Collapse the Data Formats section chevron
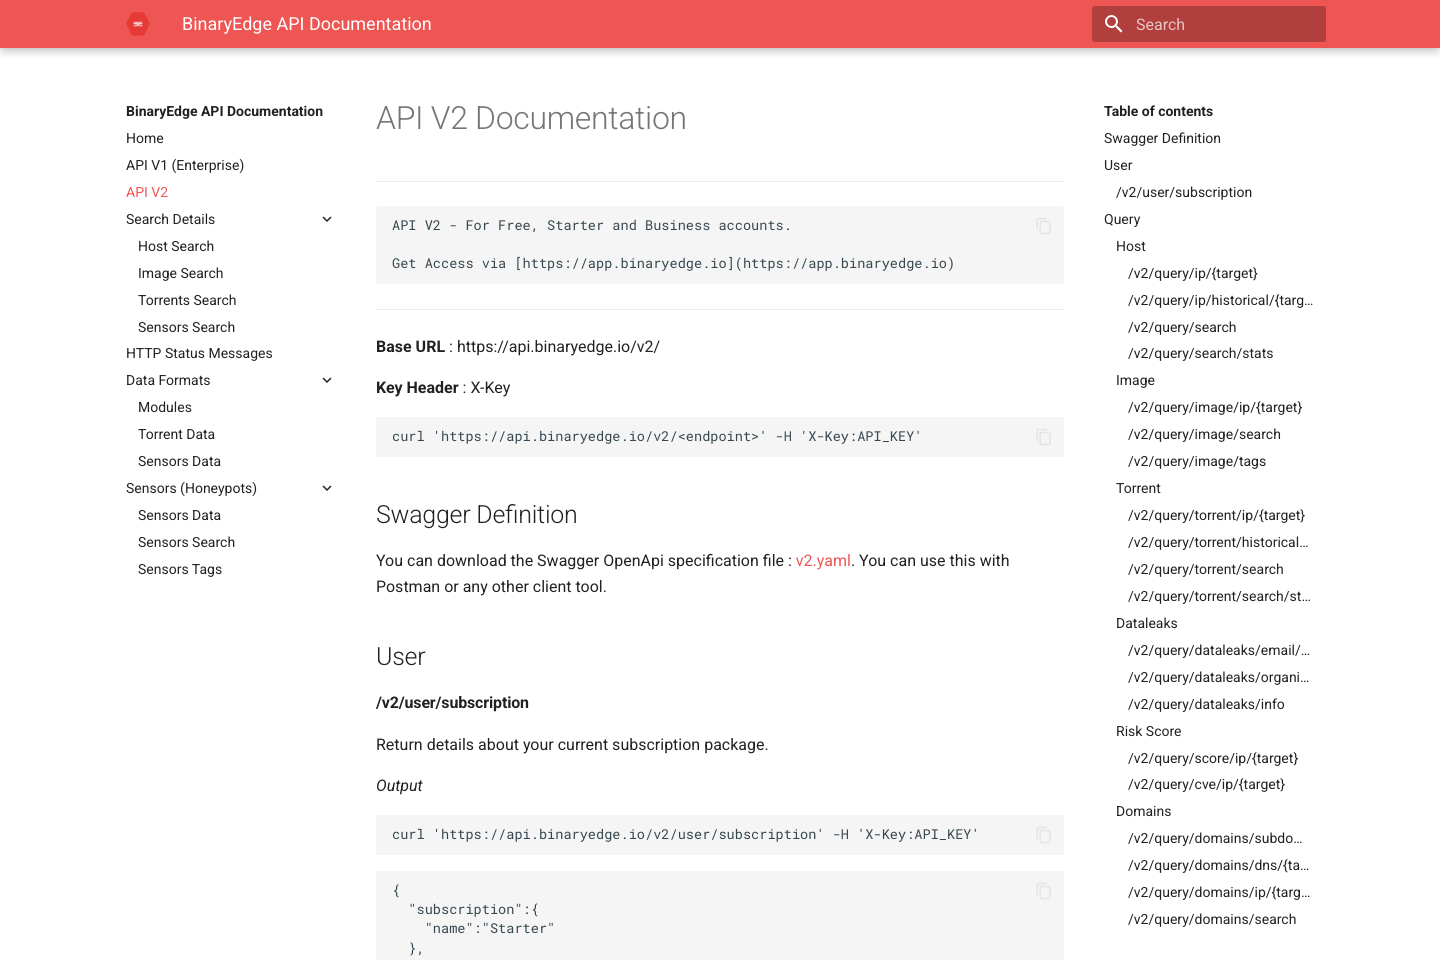Viewport: 1440px width, 960px height. click(x=327, y=380)
